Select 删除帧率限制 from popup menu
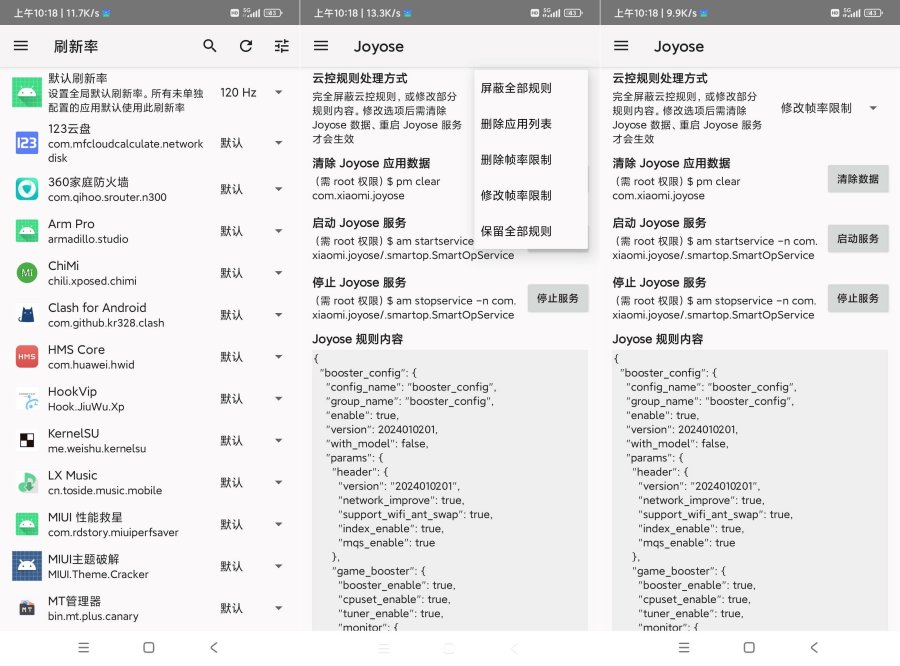 [x=531, y=160]
